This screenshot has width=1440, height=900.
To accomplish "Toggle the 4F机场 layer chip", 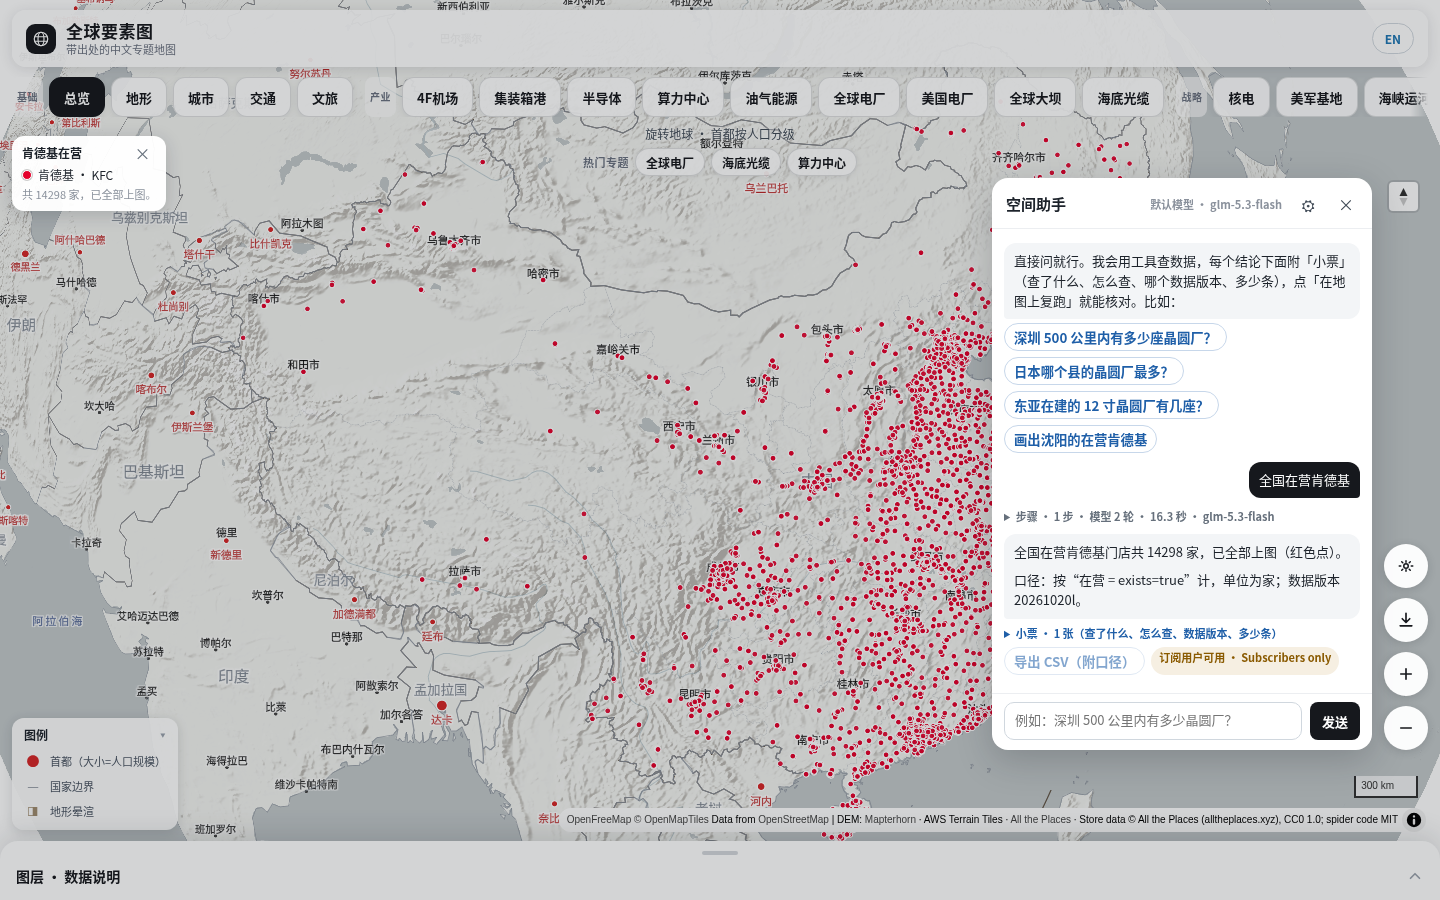I will point(437,98).
